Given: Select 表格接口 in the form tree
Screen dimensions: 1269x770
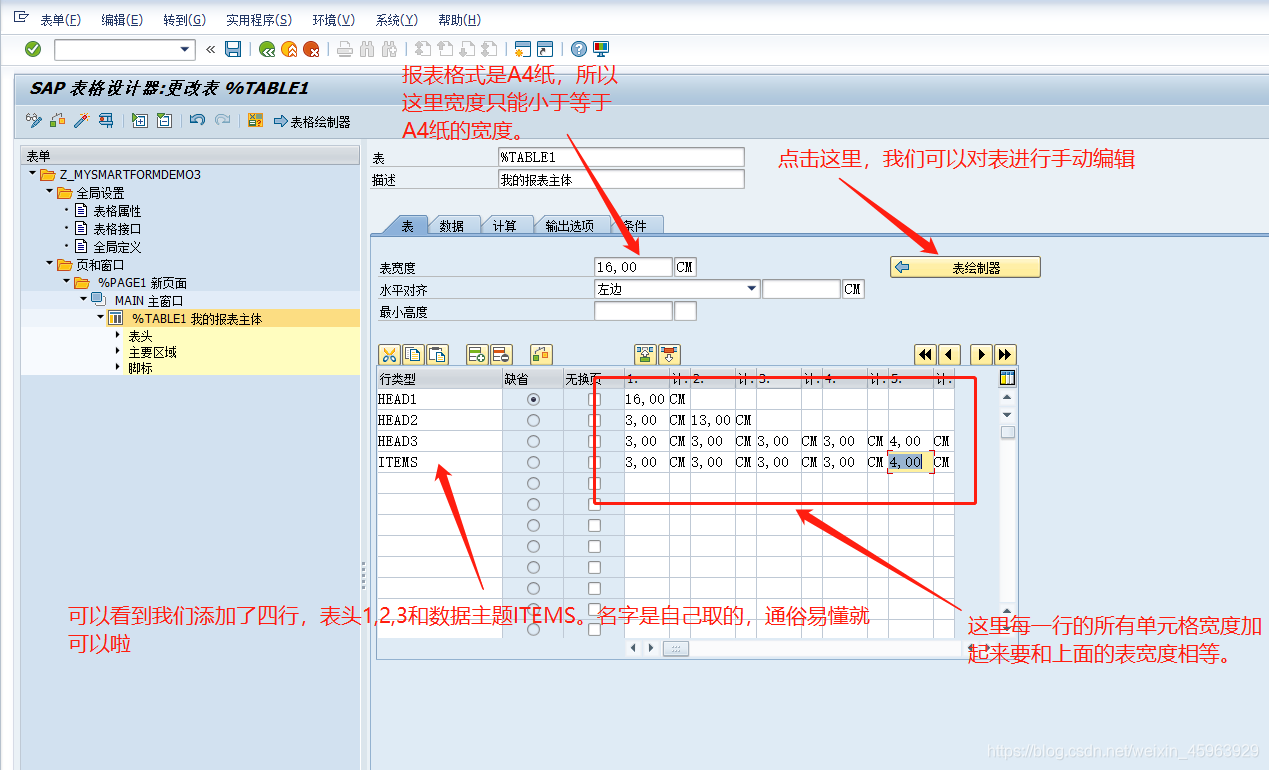Looking at the screenshot, I should coord(117,228).
